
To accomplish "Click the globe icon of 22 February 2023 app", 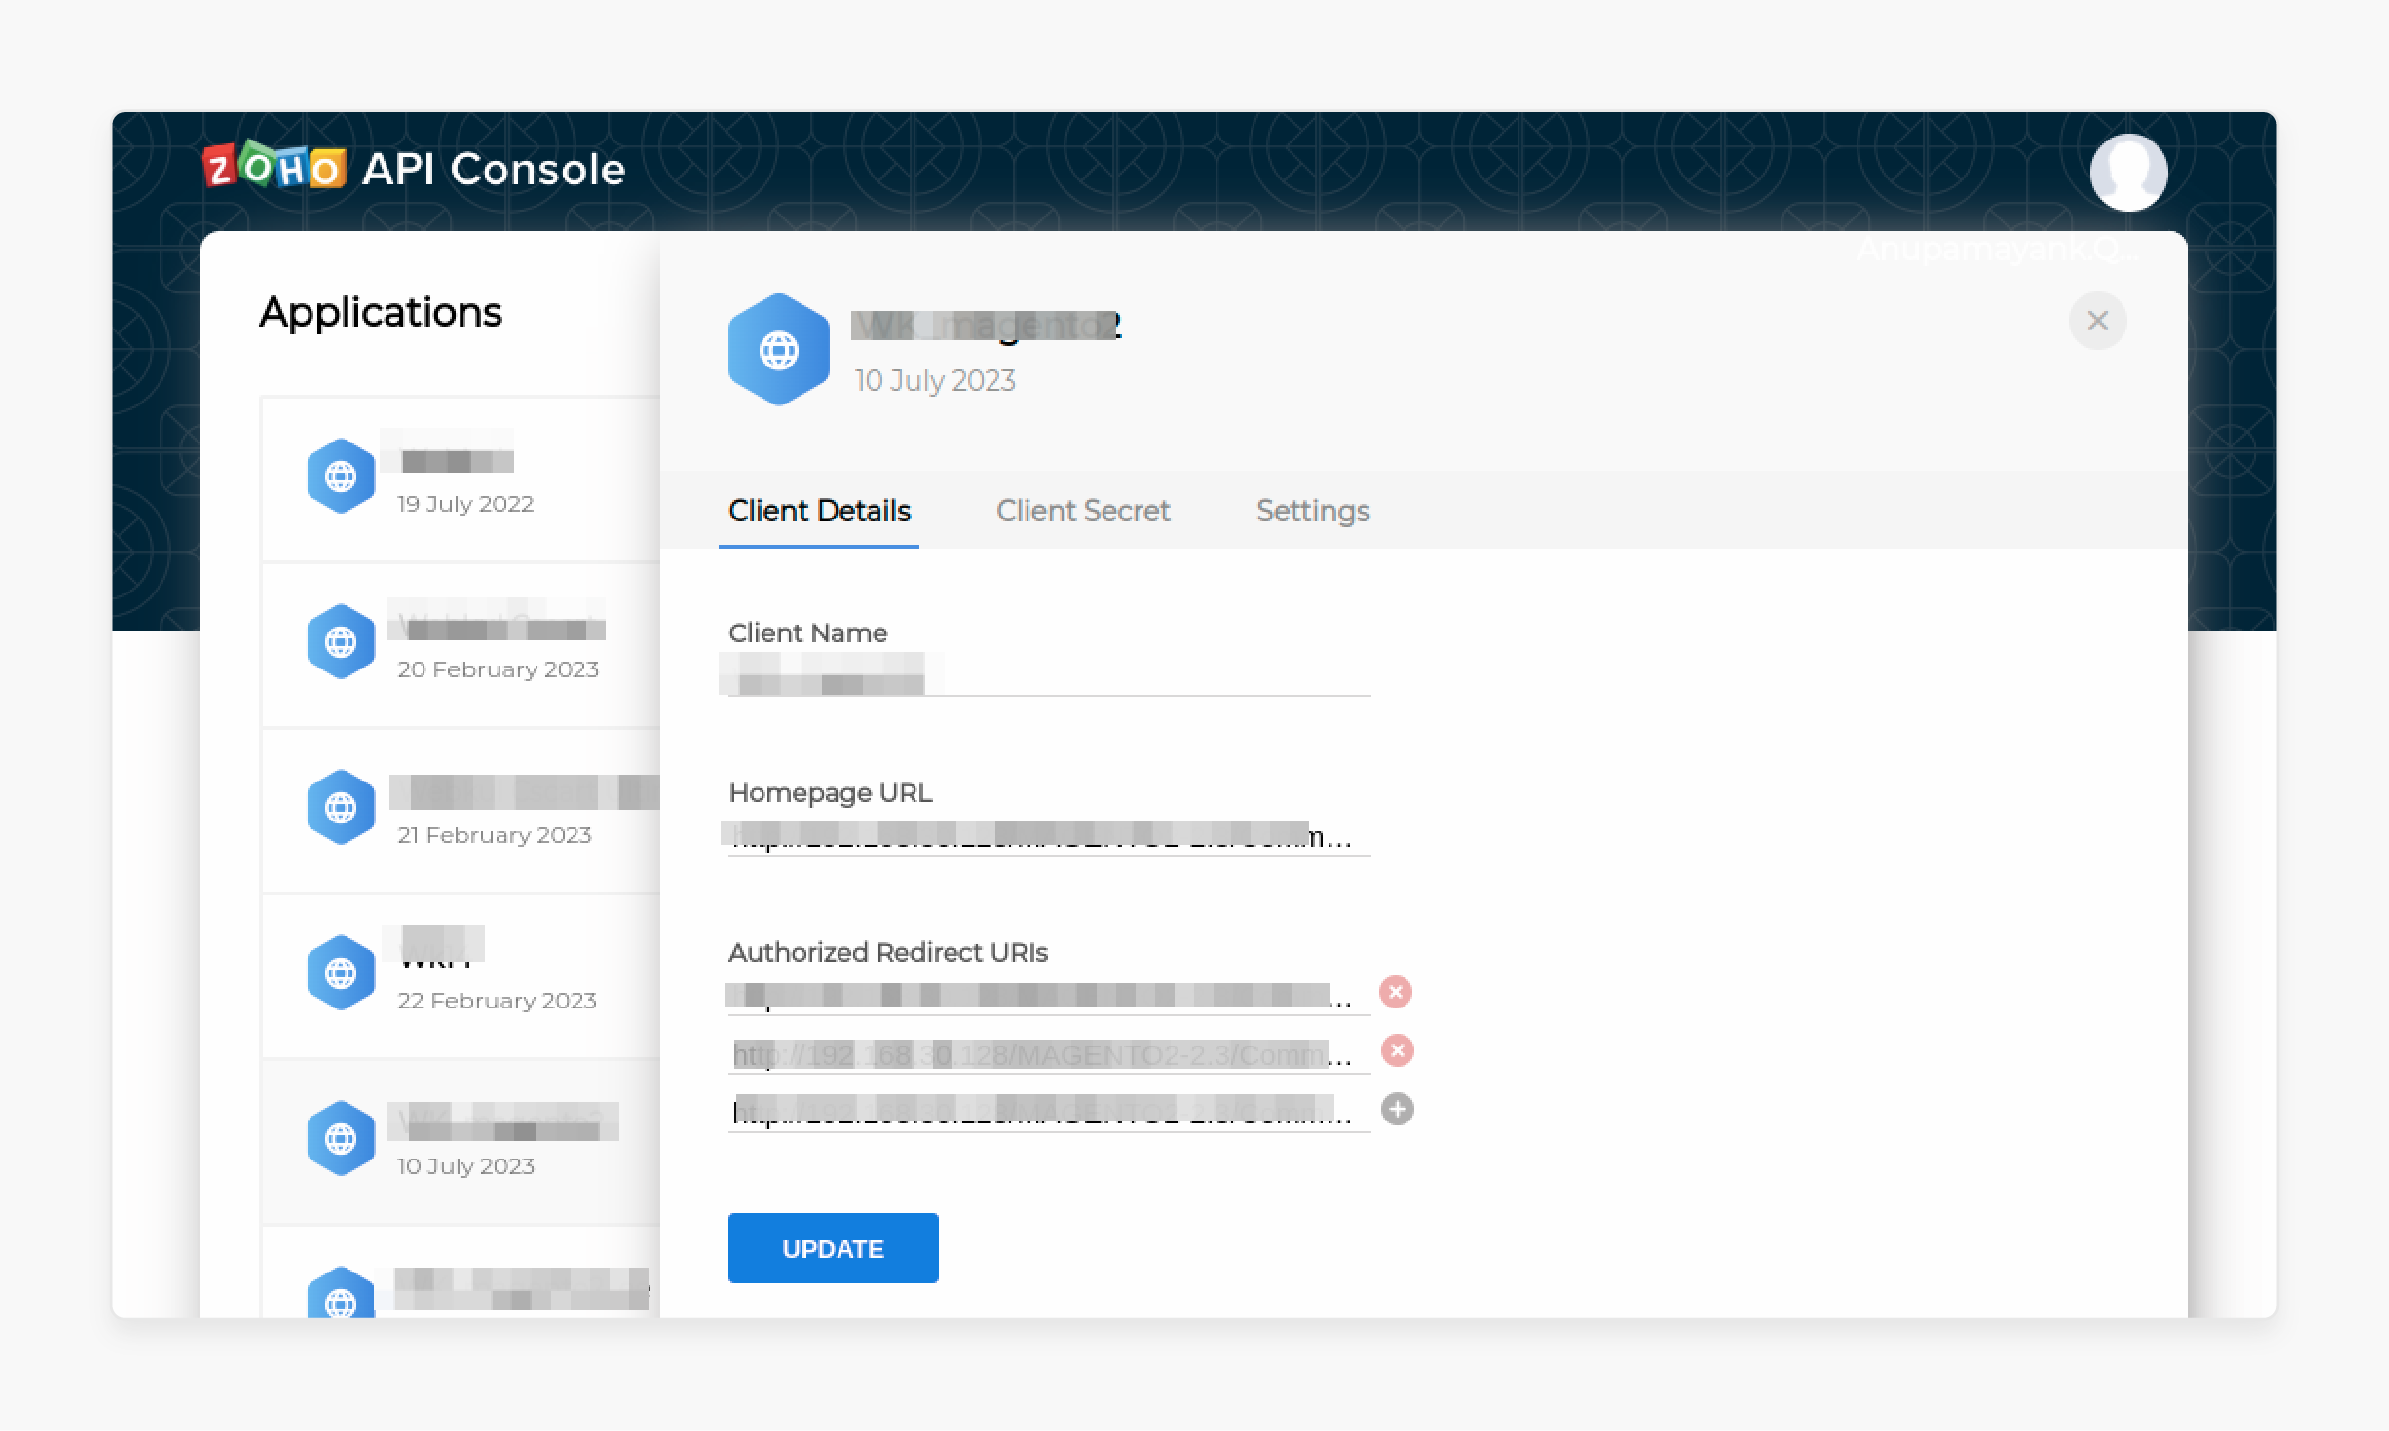I will click(341, 973).
